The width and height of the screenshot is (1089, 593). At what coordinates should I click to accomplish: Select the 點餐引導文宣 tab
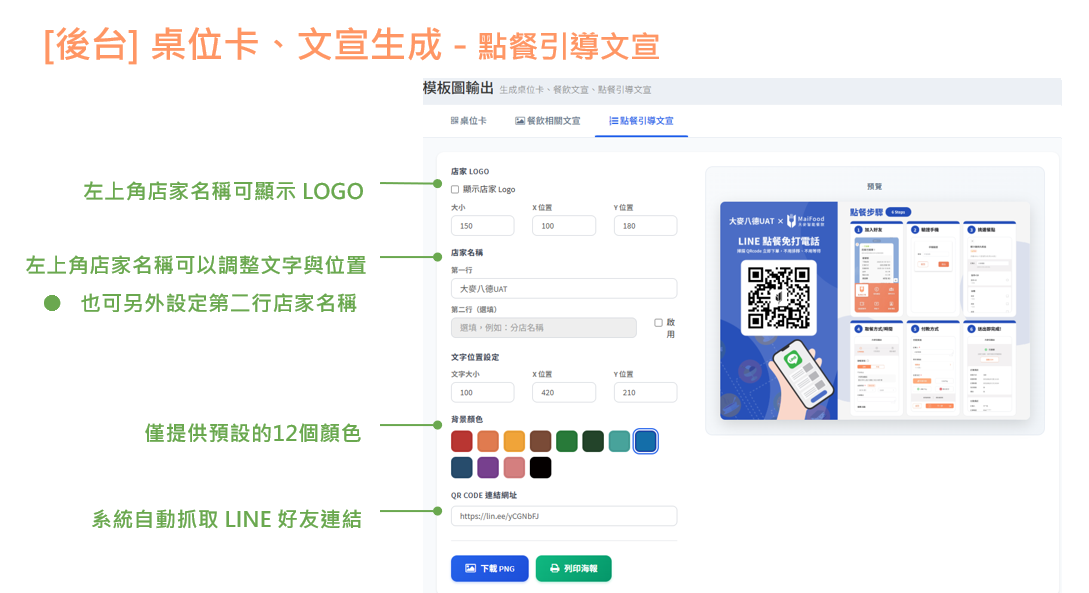641,121
